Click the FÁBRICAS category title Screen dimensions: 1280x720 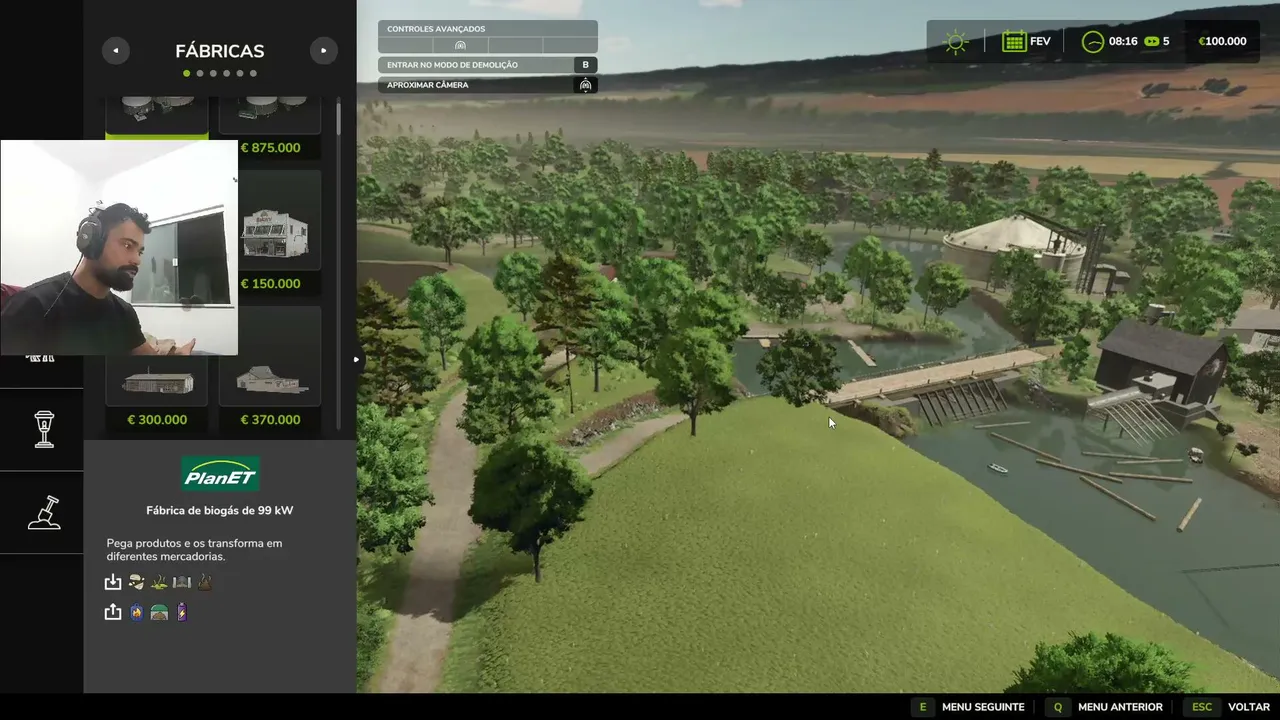220,51
